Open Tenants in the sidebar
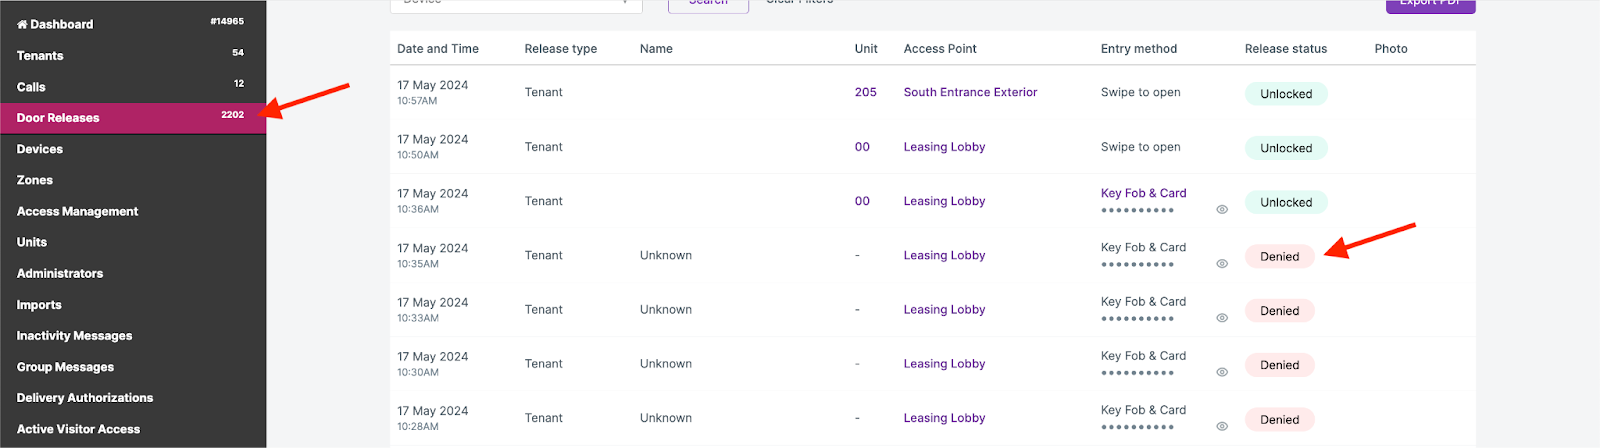Screen dimensions: 1600x448 (x=40, y=56)
